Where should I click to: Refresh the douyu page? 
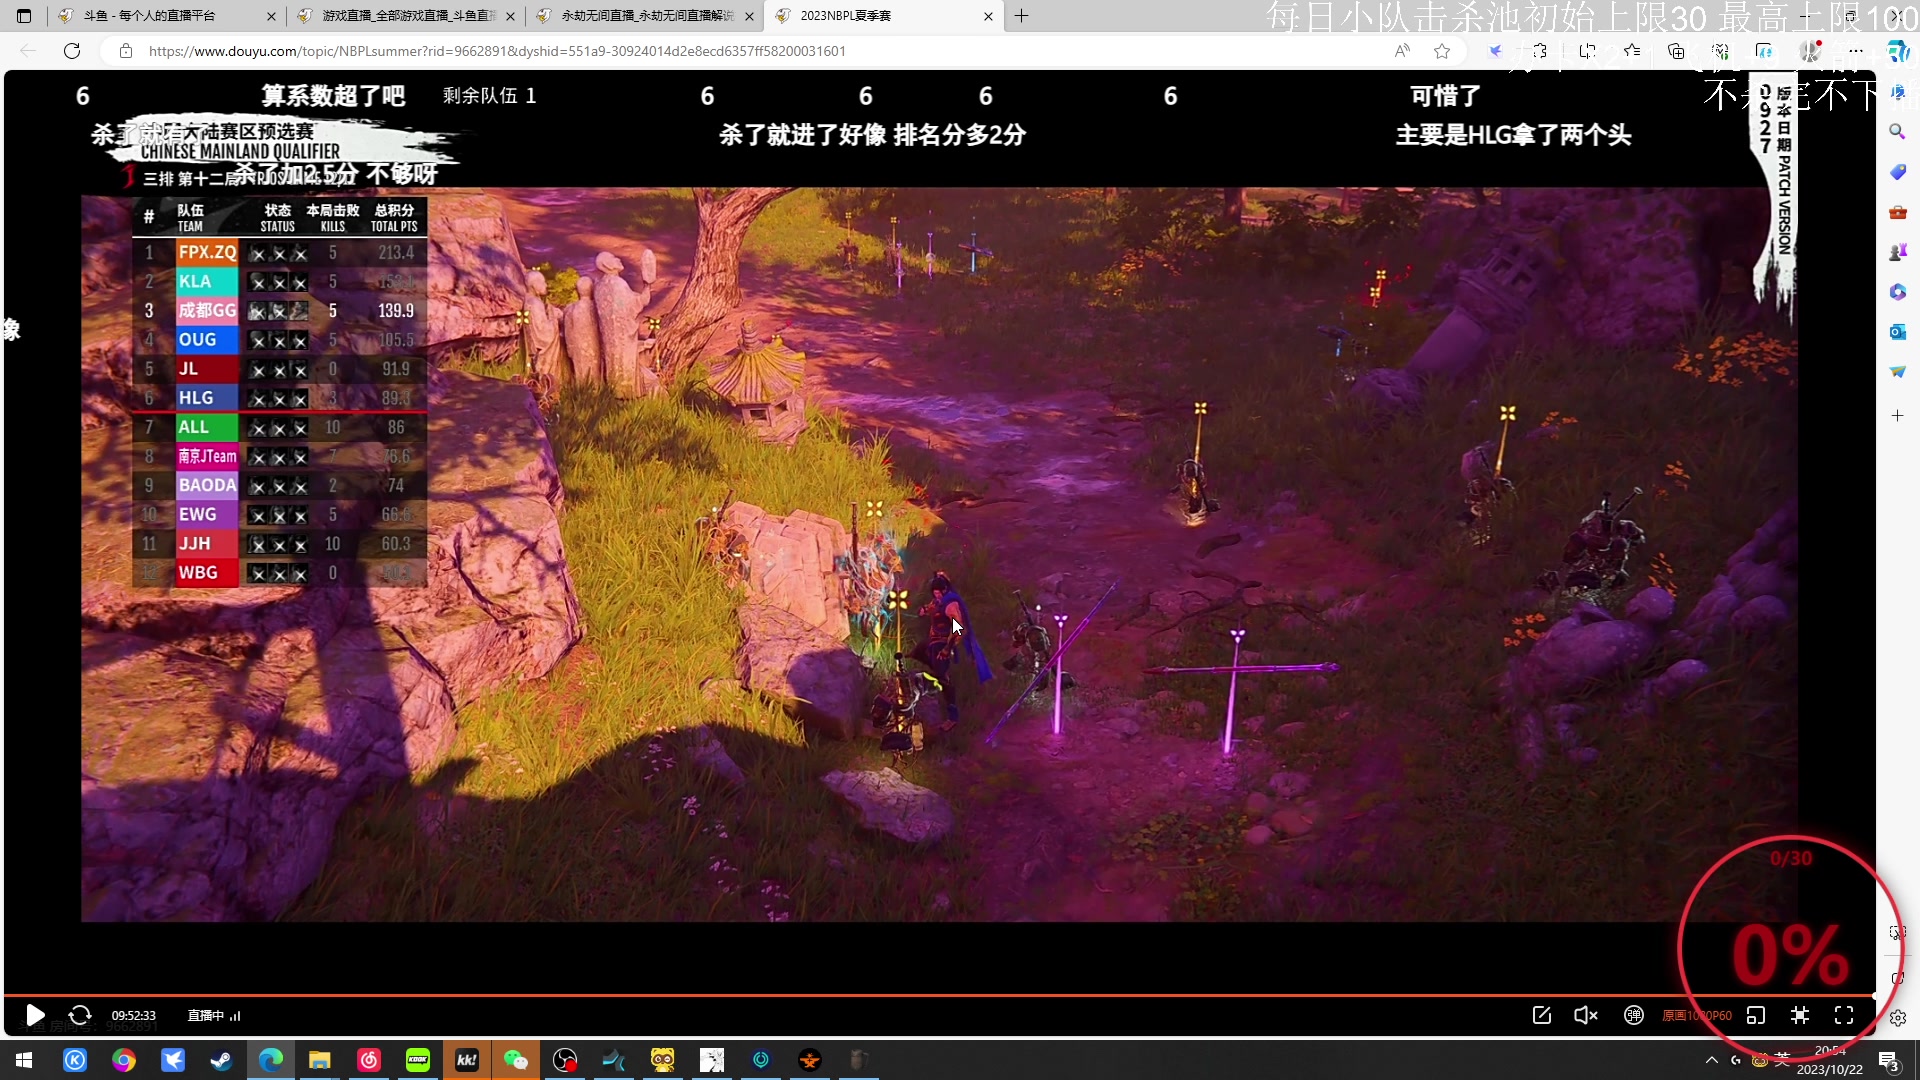tap(72, 51)
